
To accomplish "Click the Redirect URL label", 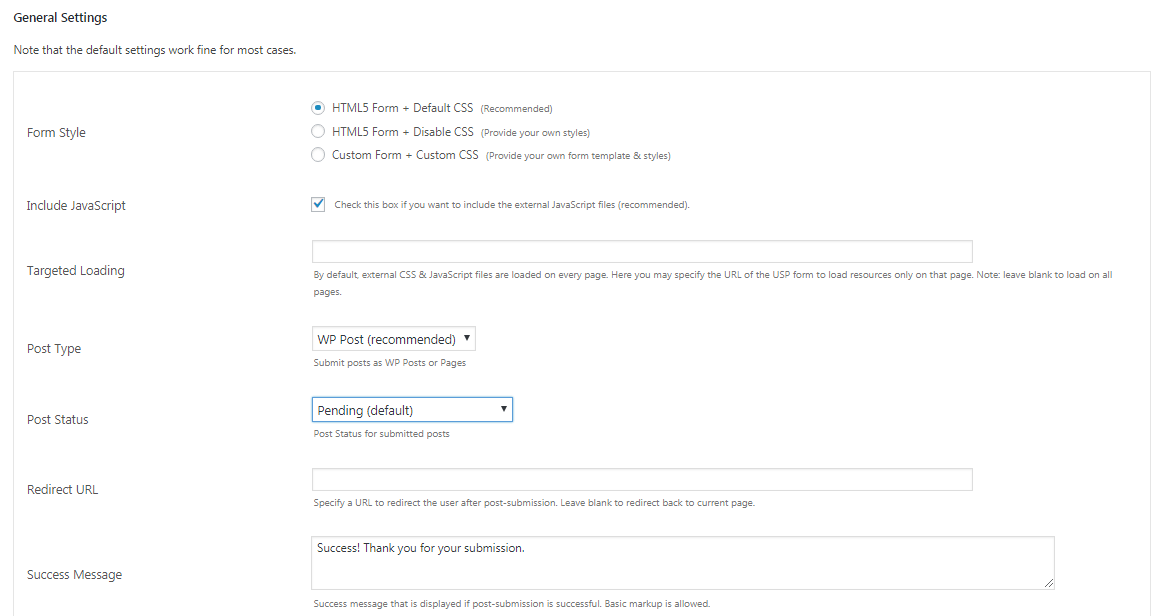I will [62, 490].
